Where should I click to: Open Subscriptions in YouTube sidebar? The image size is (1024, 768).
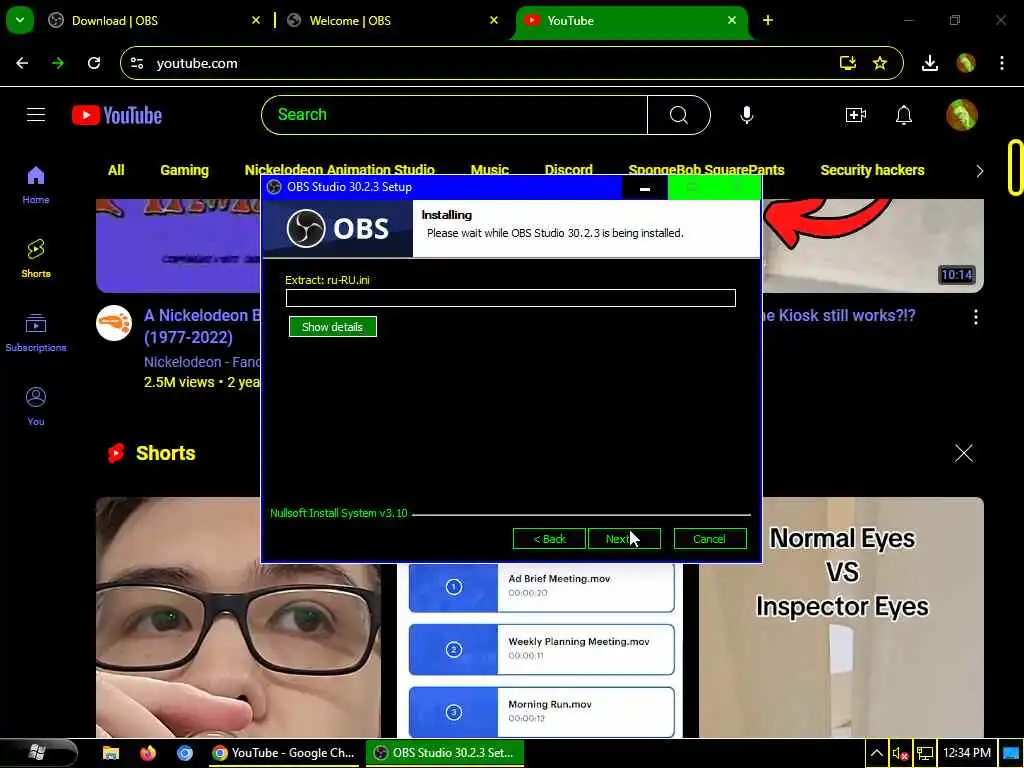coord(36,333)
